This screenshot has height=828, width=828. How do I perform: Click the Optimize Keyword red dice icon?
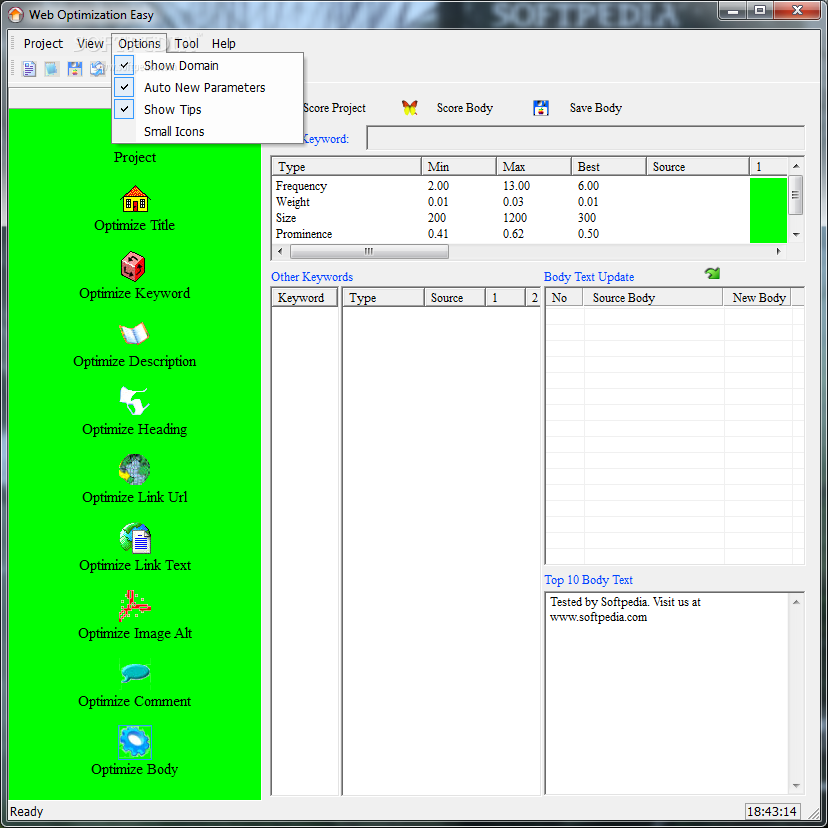133,267
